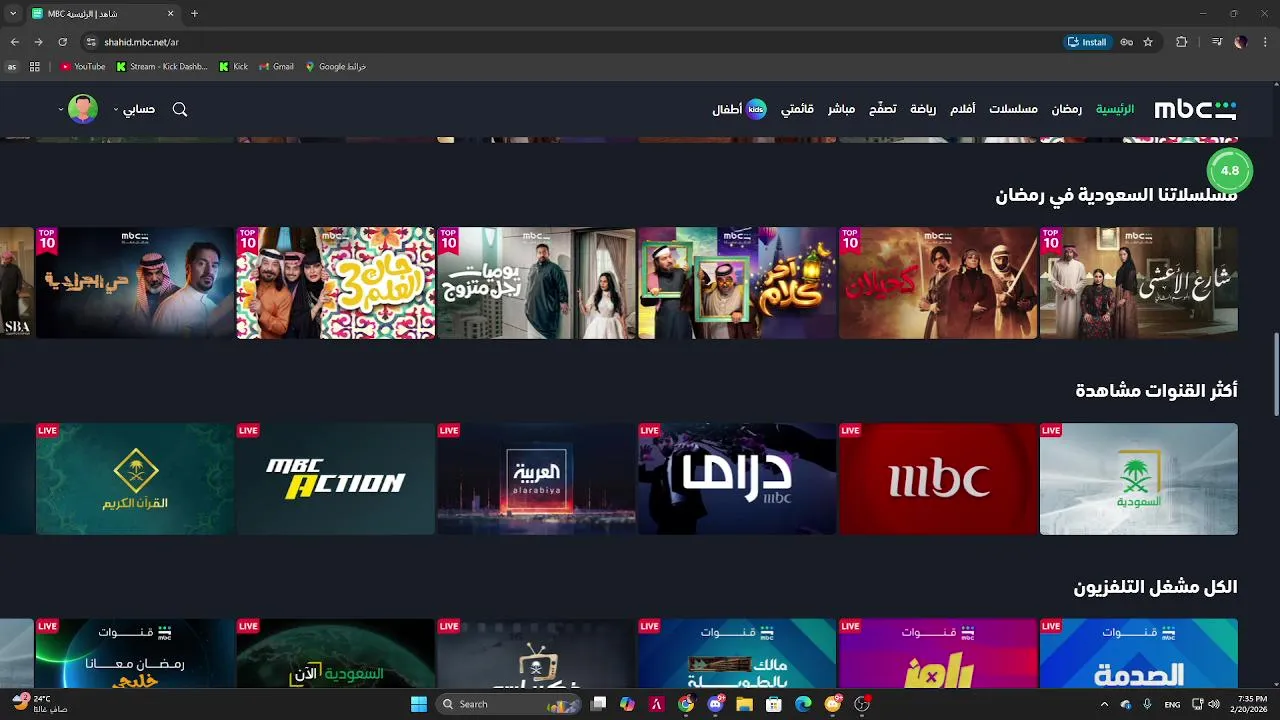
Task: Open the يوميات رجل متزوج thumbnail
Action: [536, 283]
